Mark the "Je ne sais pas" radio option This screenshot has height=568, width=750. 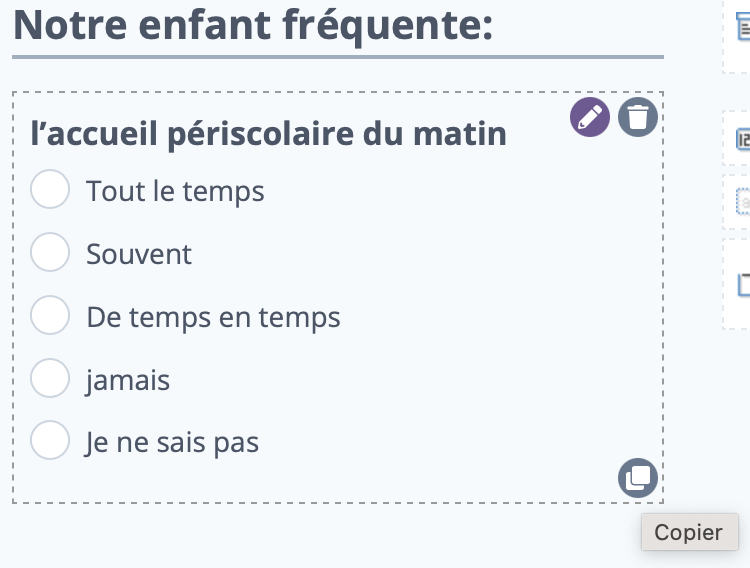pos(50,440)
